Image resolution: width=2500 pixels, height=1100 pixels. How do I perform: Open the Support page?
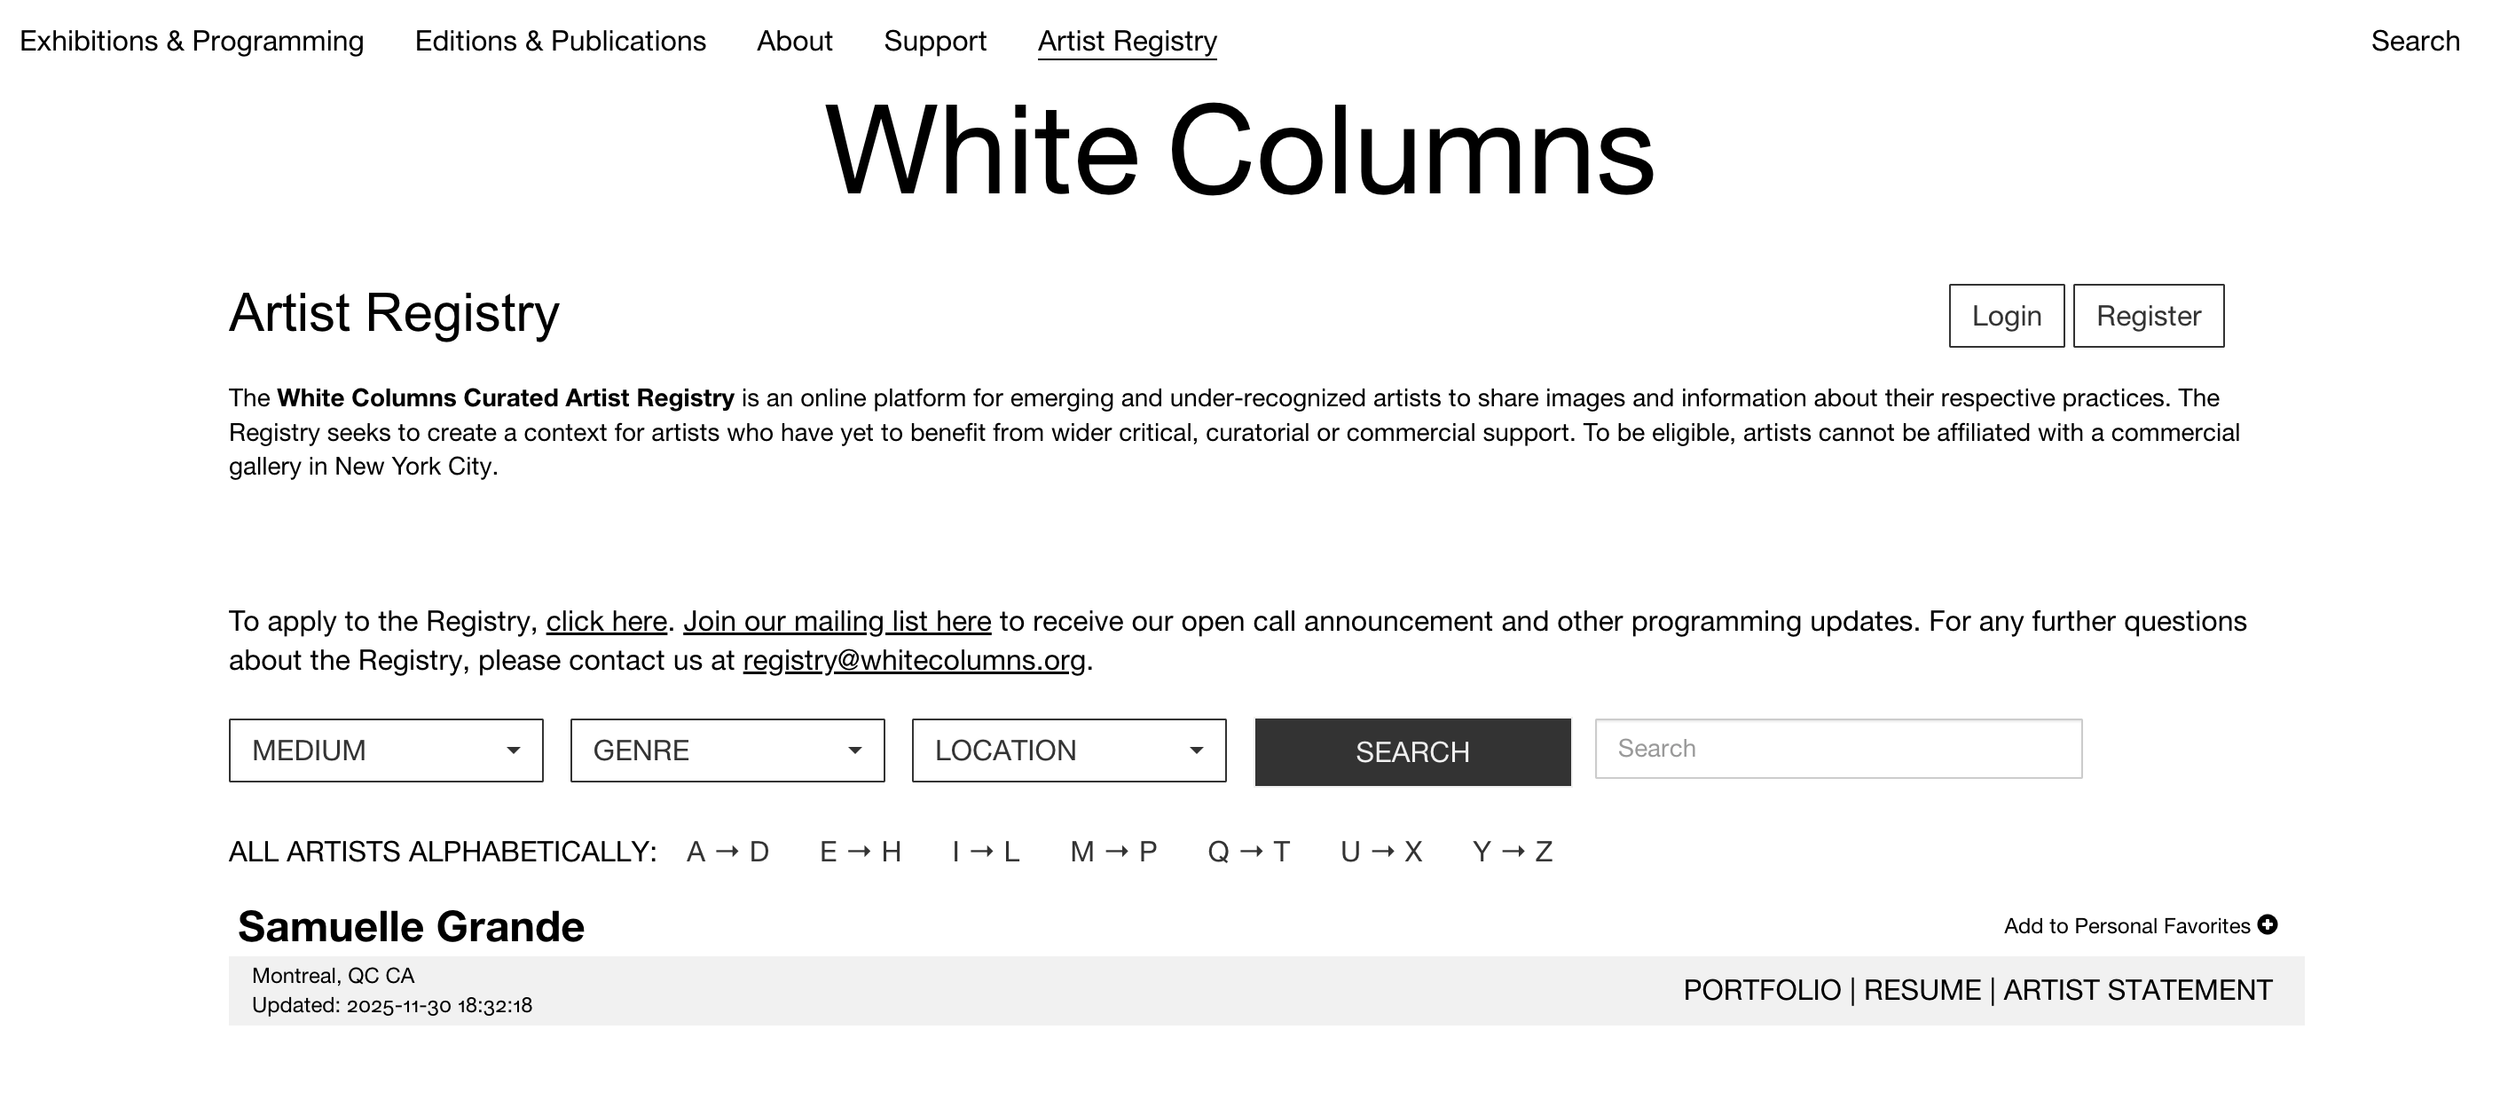(x=934, y=41)
